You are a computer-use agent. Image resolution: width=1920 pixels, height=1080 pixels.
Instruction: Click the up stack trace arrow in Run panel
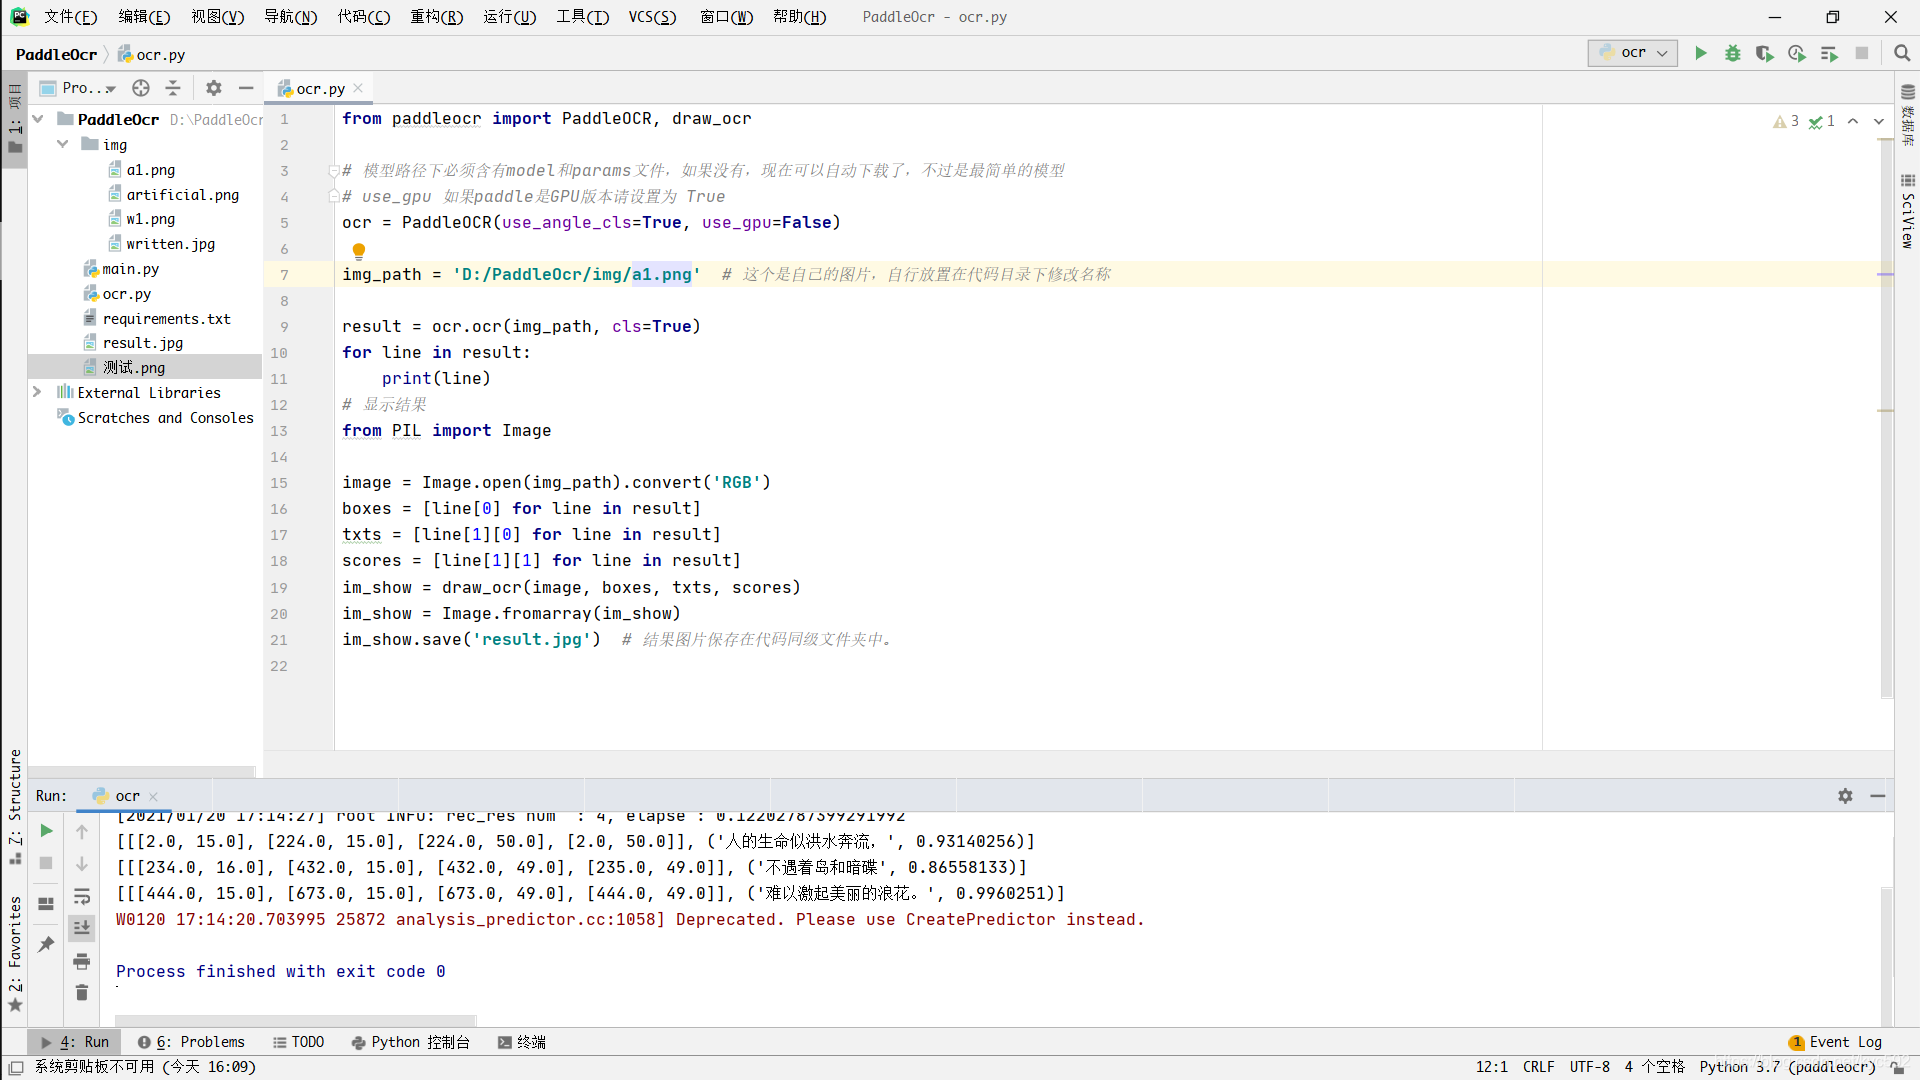point(82,830)
